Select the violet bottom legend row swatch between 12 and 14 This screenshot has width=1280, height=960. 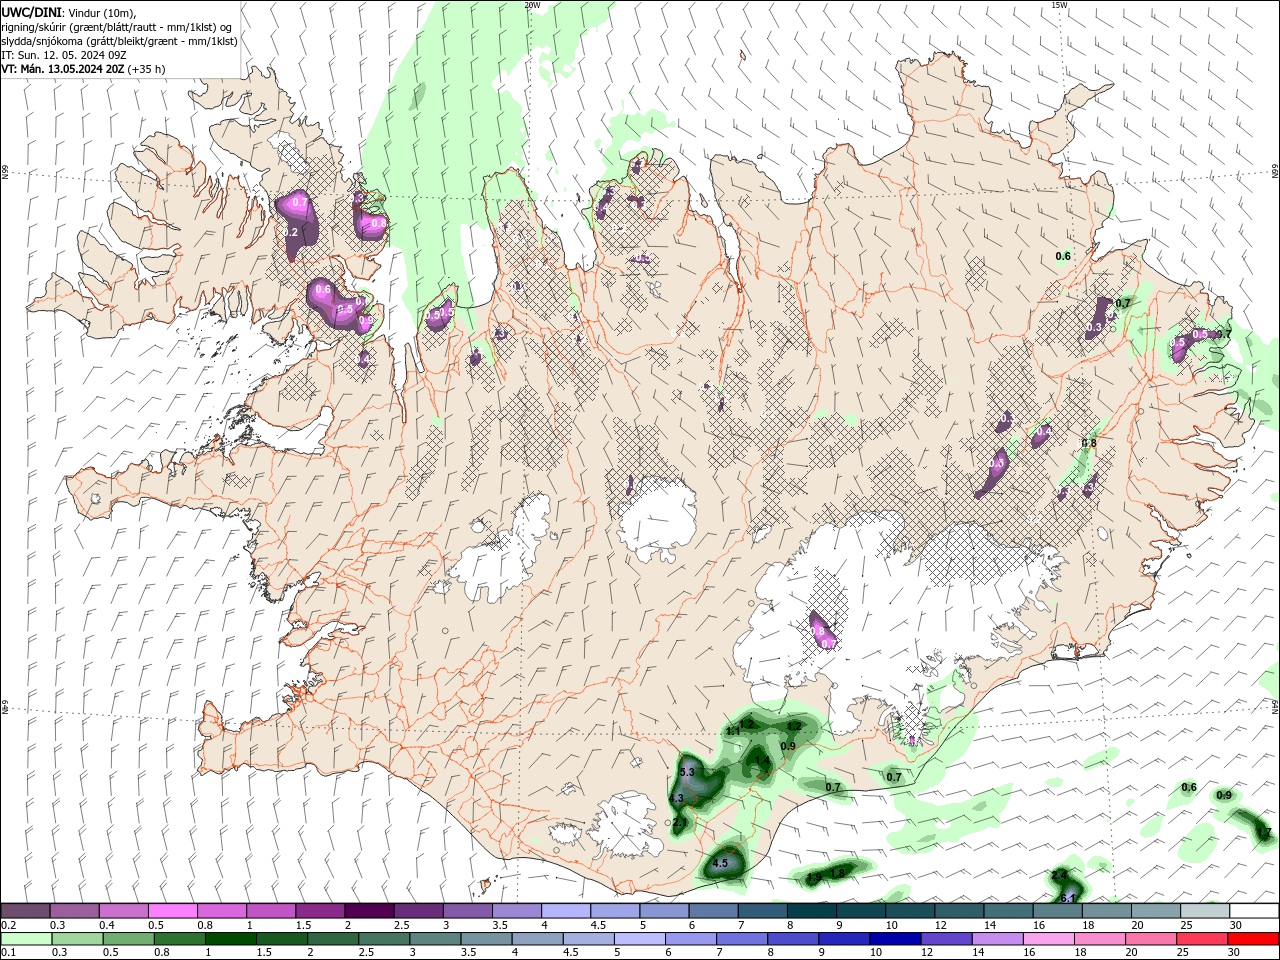point(944,939)
